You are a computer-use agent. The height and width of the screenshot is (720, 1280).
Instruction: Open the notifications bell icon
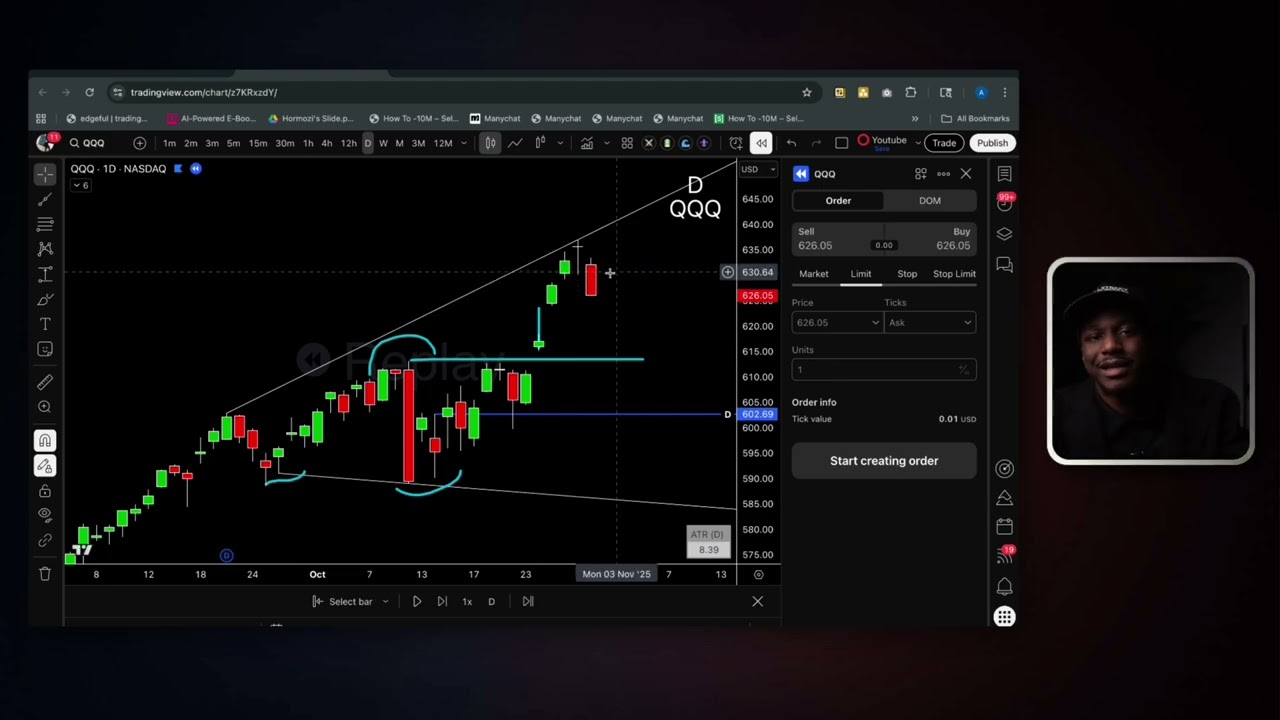[x=1004, y=586]
